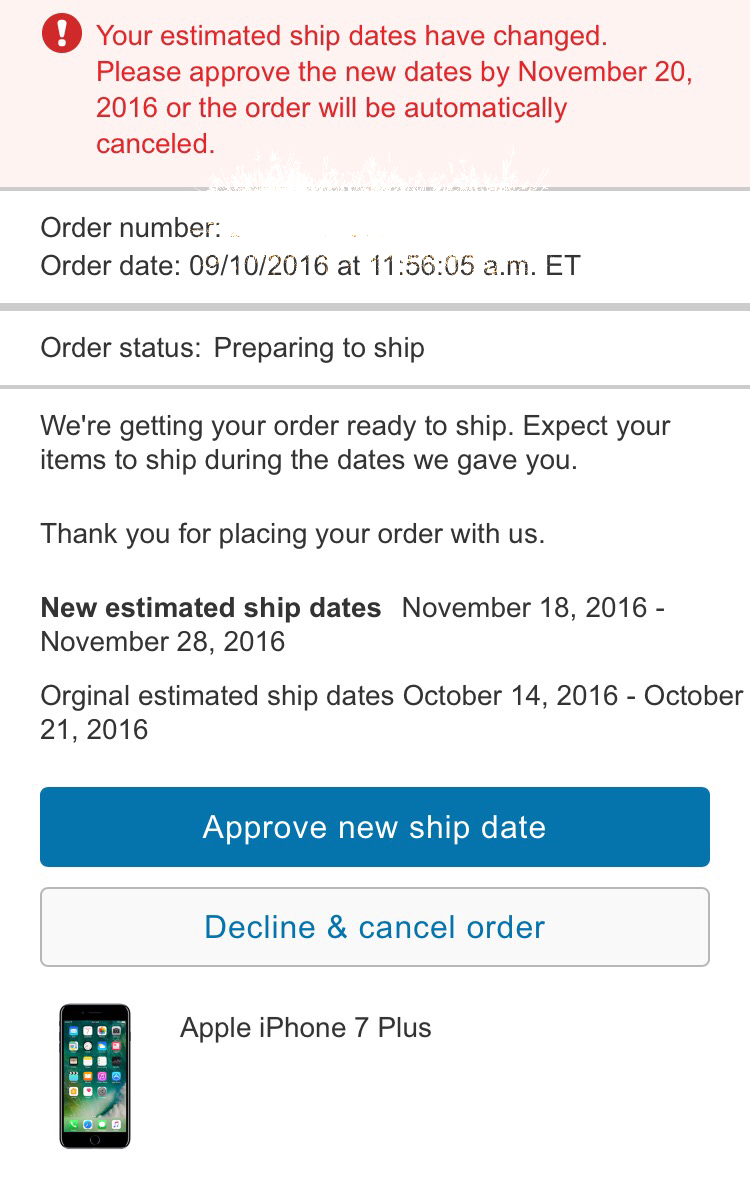Viewport: 750px width, 1182px height.
Task: Click the order date 09/10/2016
Action: point(258,265)
